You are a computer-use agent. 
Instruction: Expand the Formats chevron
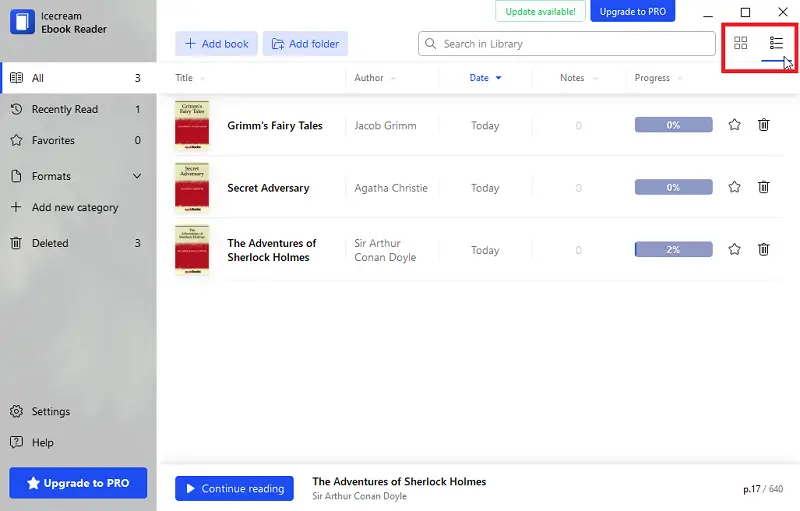pos(137,176)
